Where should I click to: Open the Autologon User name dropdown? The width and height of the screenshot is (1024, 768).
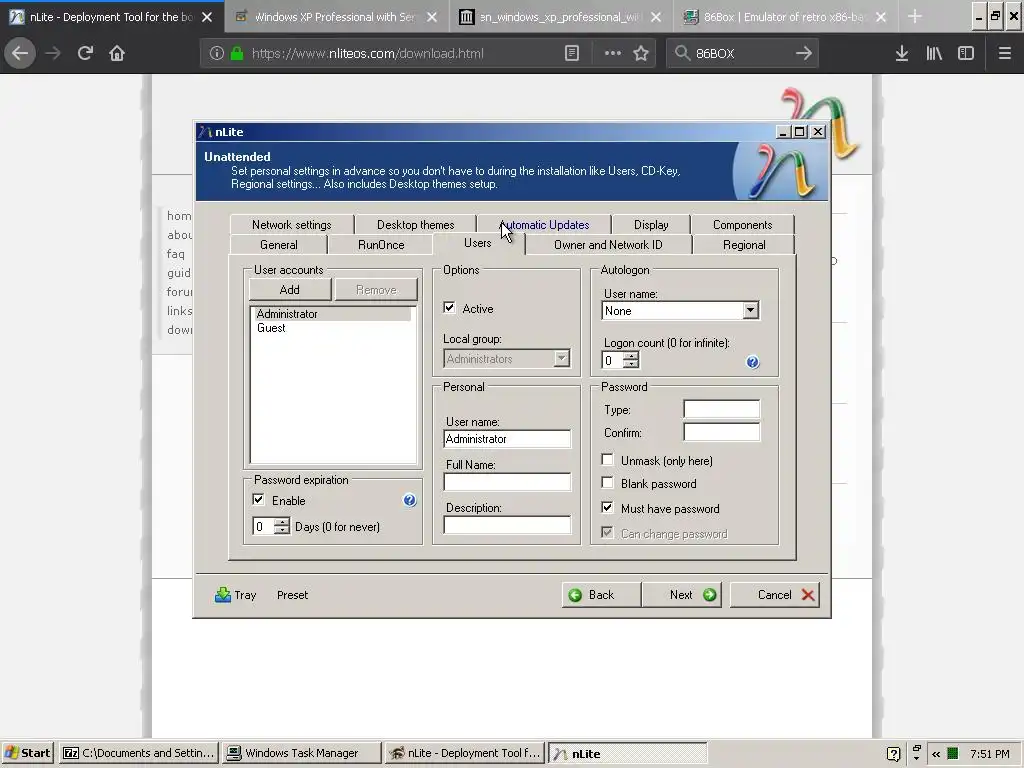750,310
